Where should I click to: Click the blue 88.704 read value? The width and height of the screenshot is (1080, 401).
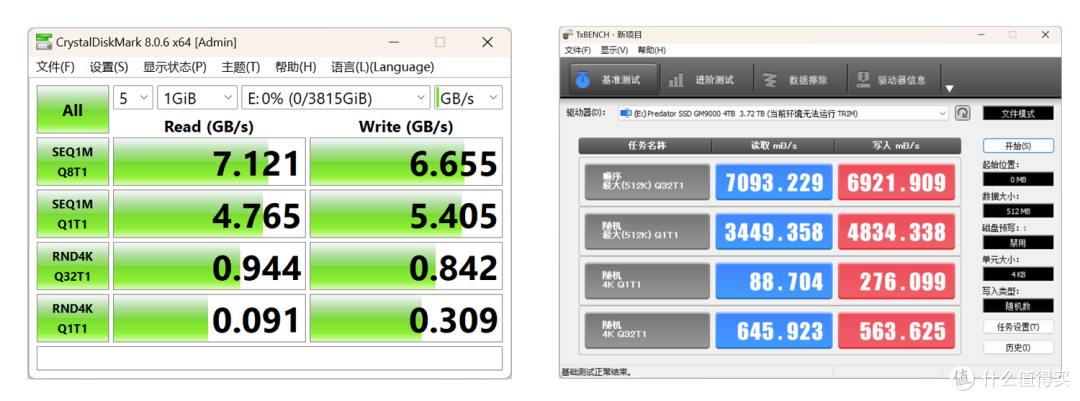click(x=773, y=281)
